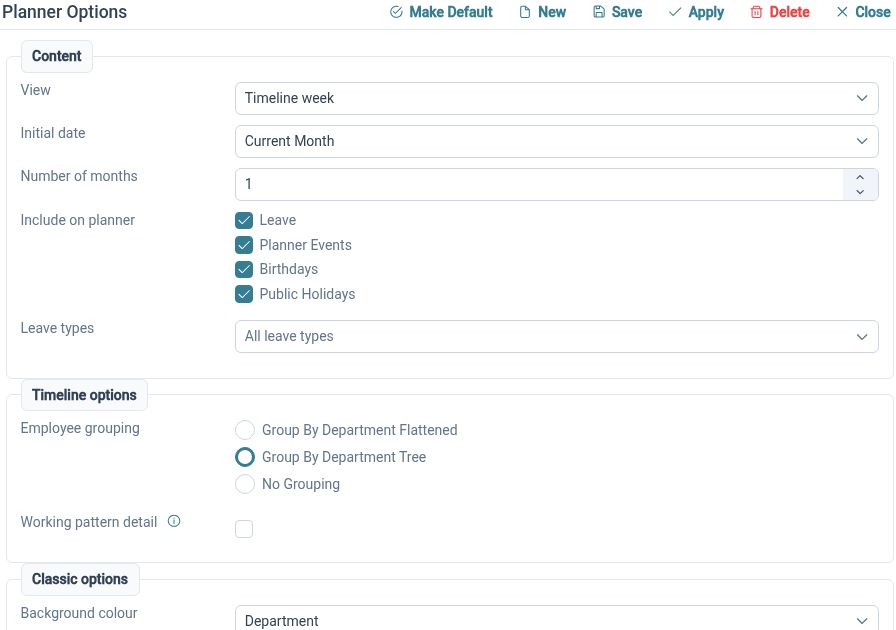Click the Content section header
This screenshot has height=630, width=896.
[x=57, y=56]
